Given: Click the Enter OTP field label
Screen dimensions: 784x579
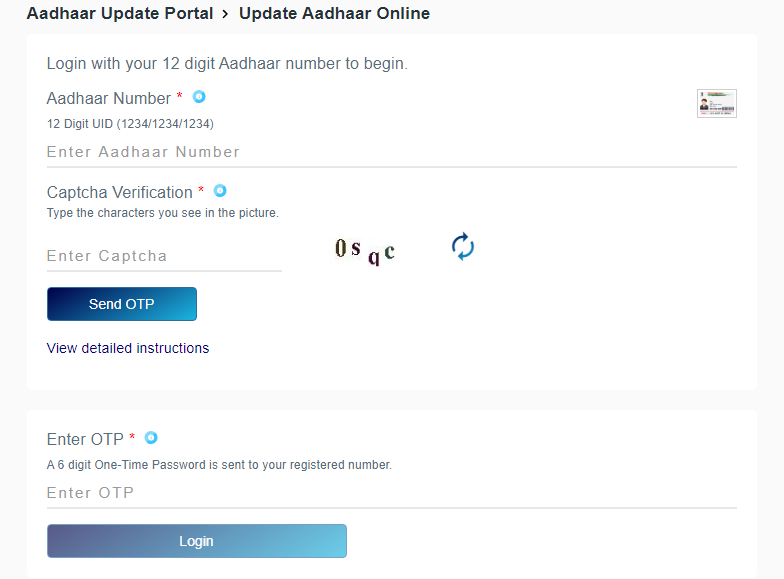Looking at the screenshot, I should coord(85,440).
